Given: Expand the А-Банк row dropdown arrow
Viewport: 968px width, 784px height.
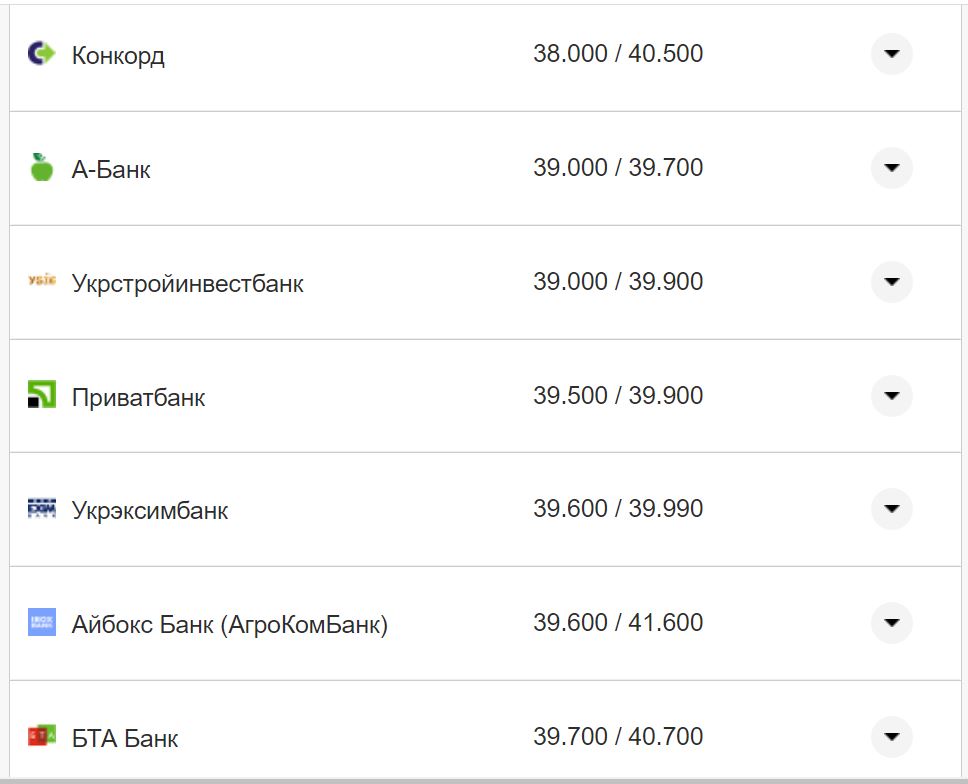Looking at the screenshot, I should click(891, 168).
